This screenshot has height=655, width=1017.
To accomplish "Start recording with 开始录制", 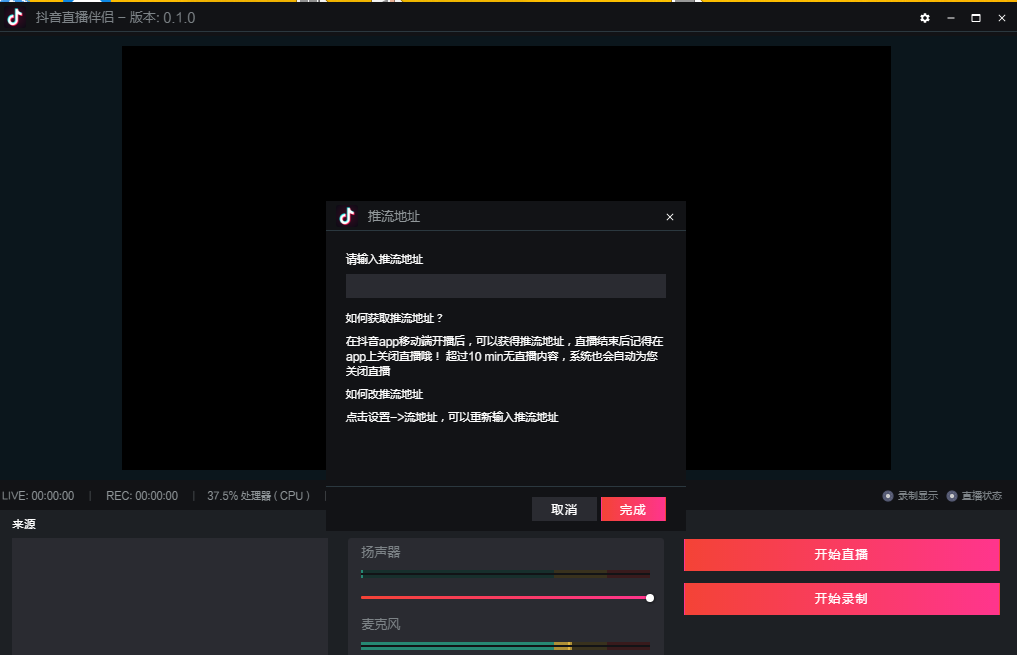I will pyautogui.click(x=841, y=599).
